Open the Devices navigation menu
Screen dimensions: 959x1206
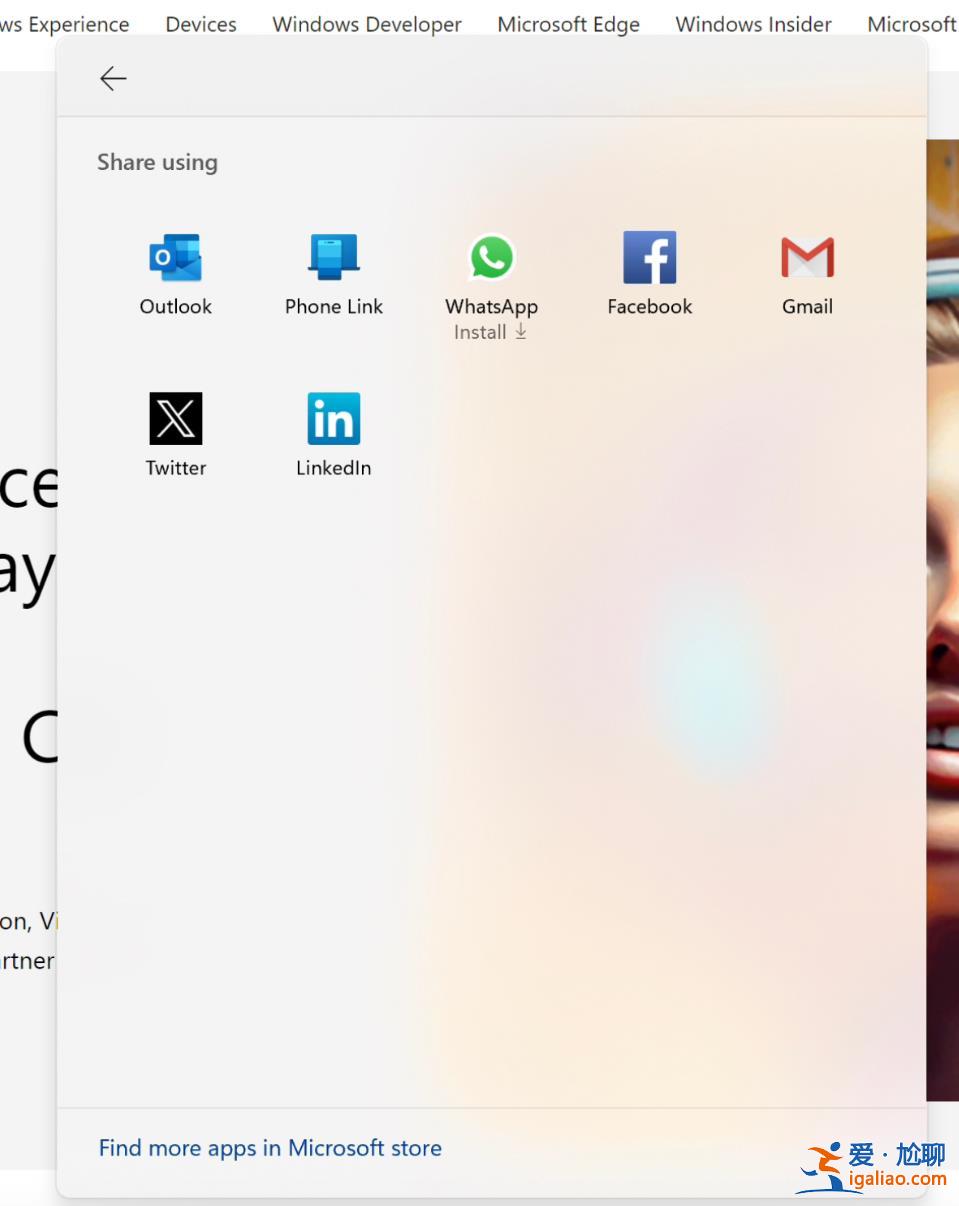(x=200, y=24)
